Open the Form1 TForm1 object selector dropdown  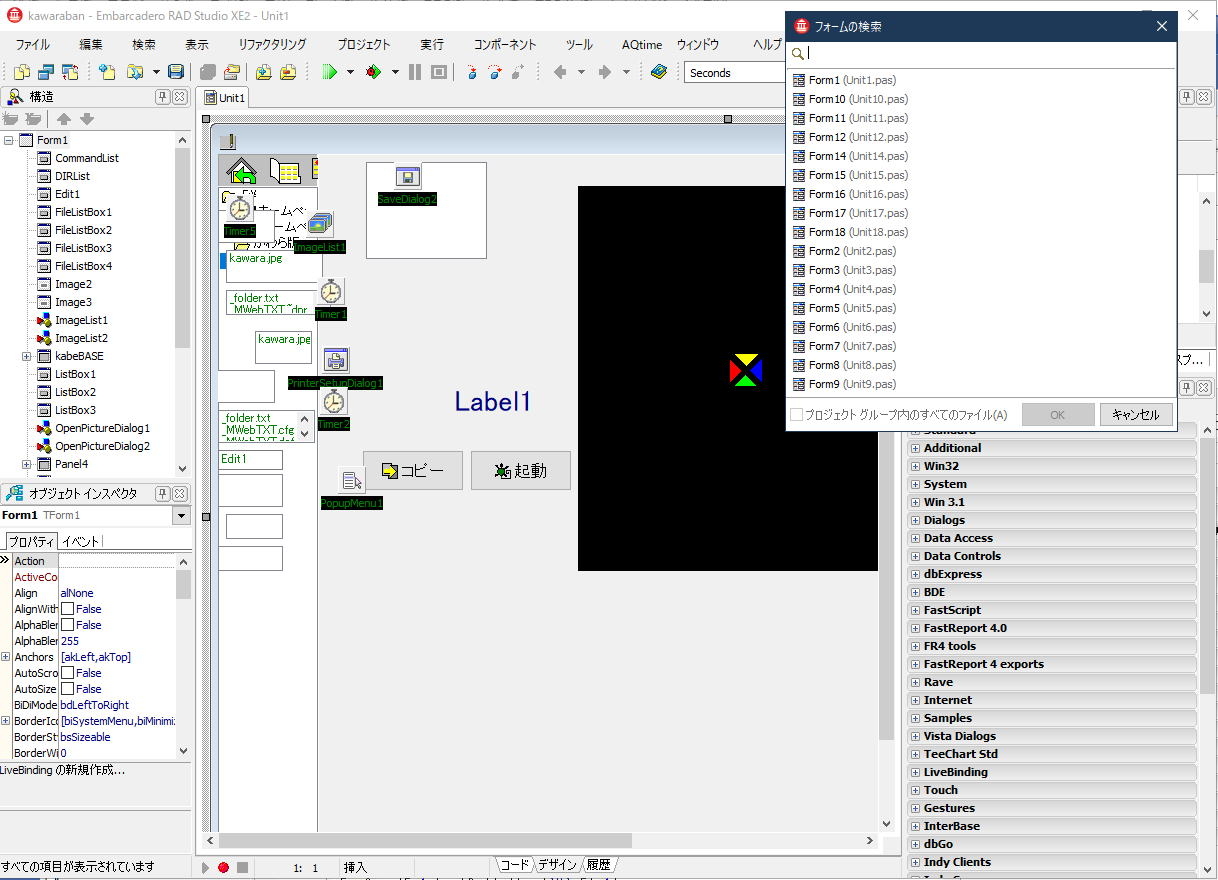181,516
